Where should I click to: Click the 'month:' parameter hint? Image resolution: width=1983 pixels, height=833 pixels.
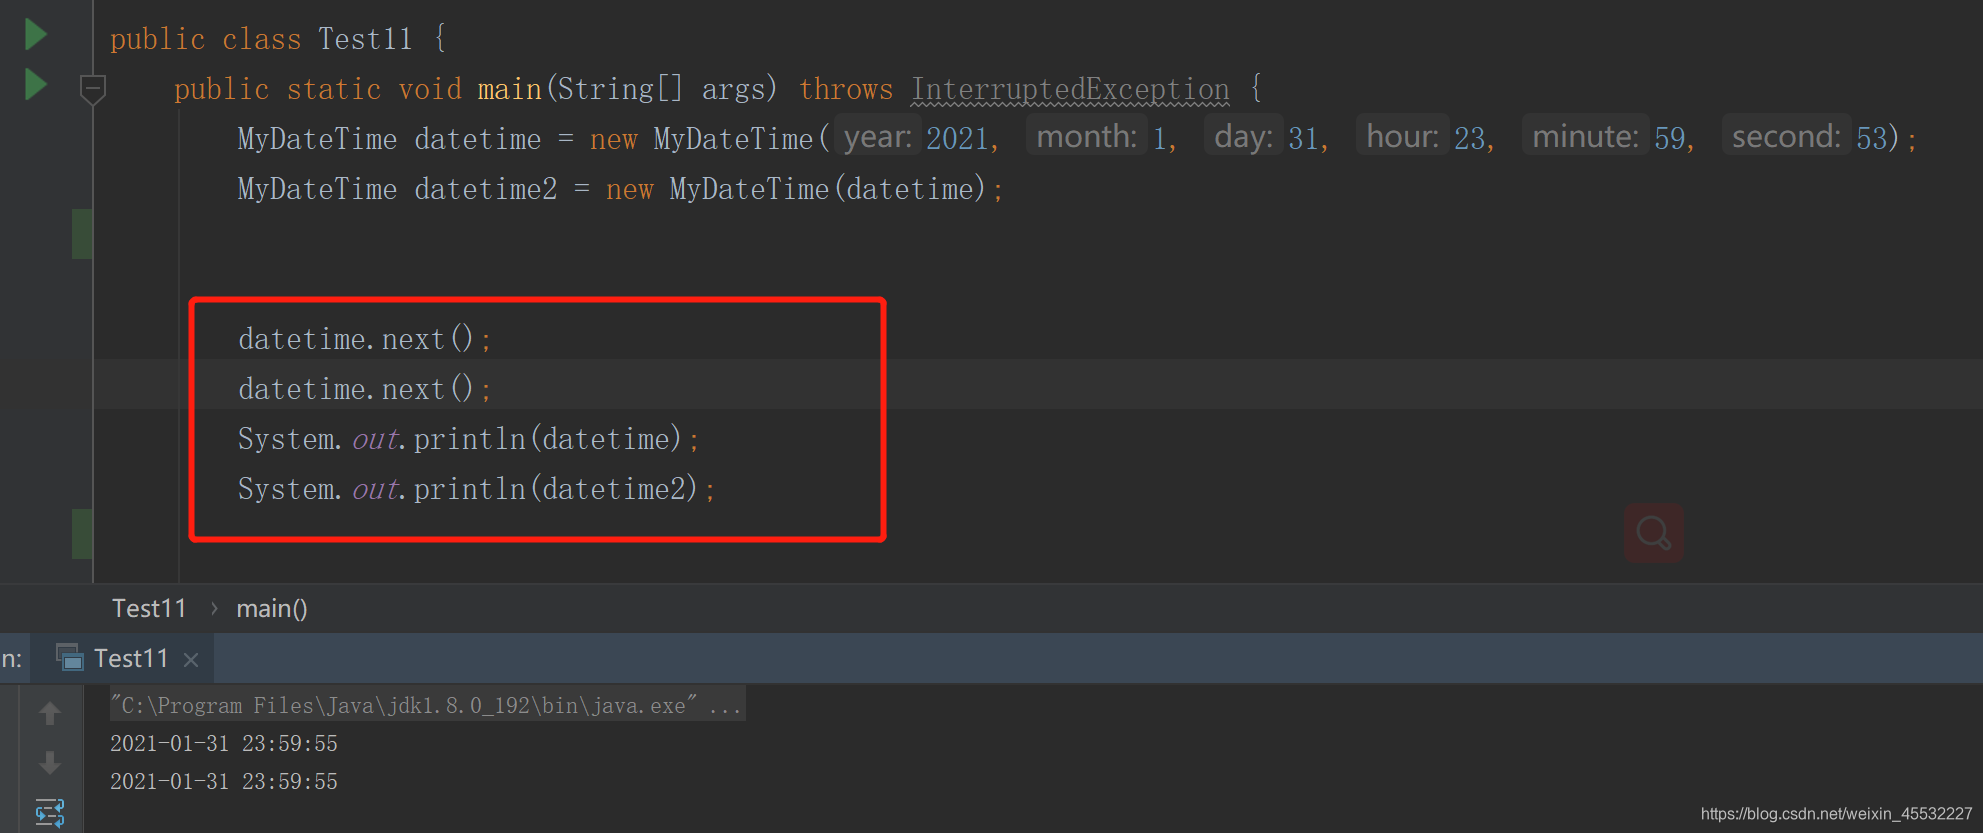click(x=1087, y=136)
